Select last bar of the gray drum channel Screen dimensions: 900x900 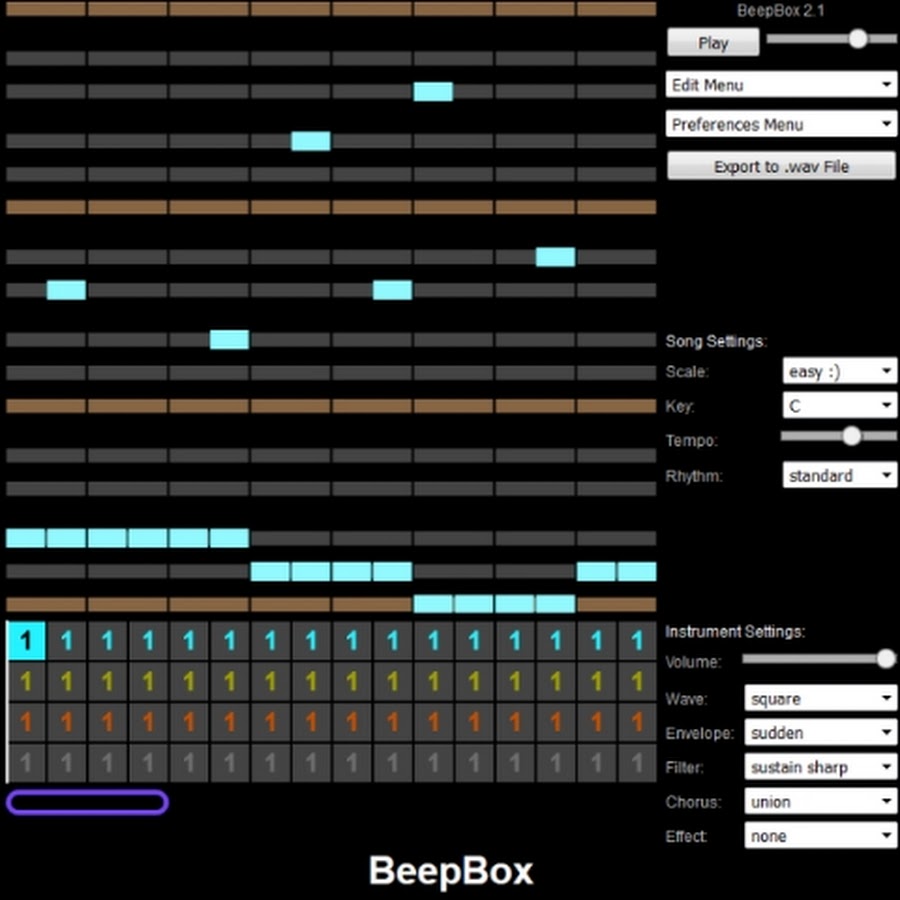tap(637, 763)
